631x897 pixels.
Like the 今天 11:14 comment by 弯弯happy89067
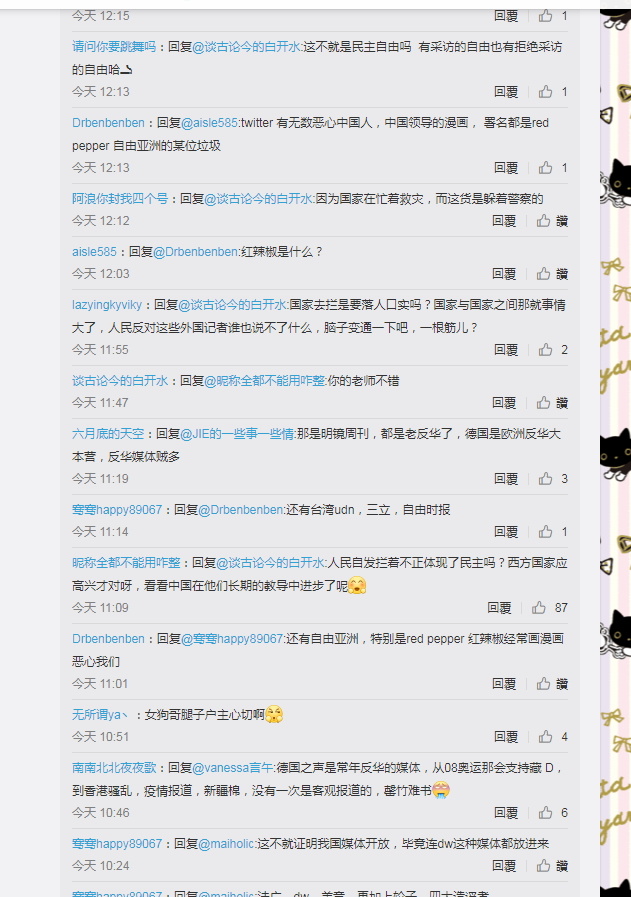[545, 531]
